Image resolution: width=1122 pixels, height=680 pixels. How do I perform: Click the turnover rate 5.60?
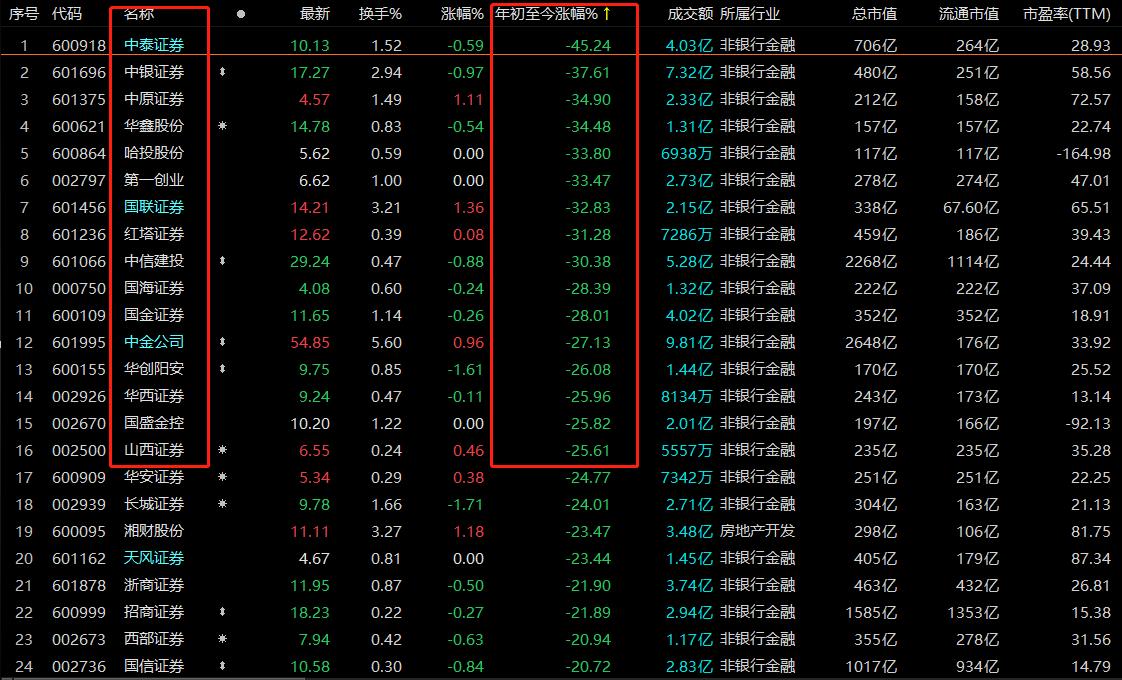pyautogui.click(x=386, y=342)
